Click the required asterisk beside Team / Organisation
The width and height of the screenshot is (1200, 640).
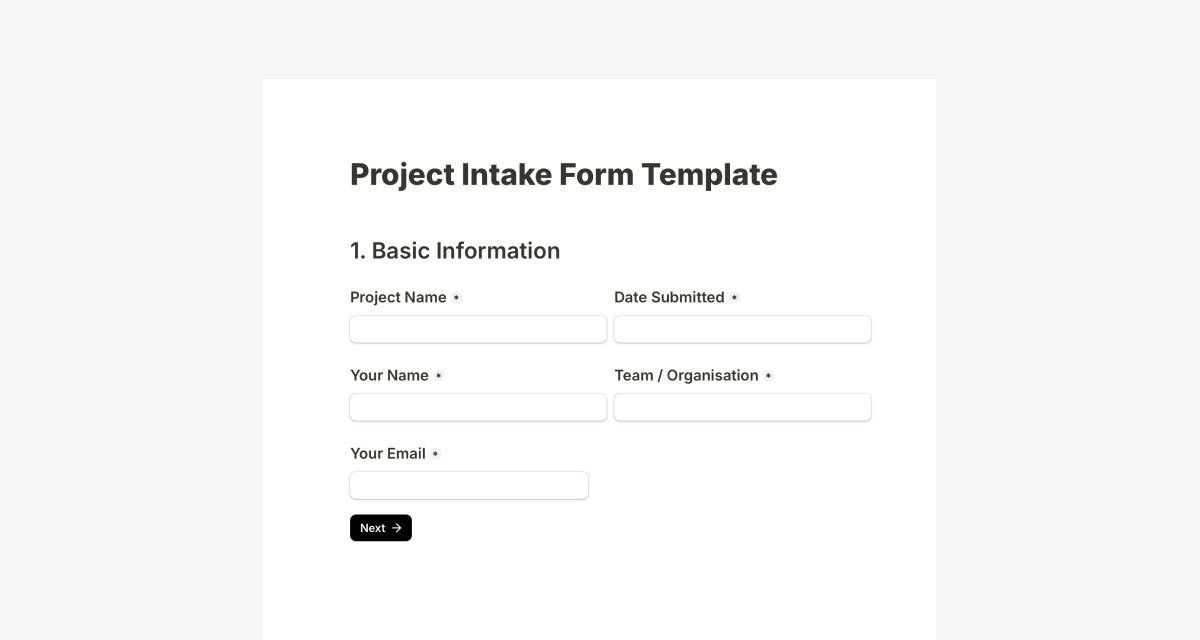click(x=768, y=374)
